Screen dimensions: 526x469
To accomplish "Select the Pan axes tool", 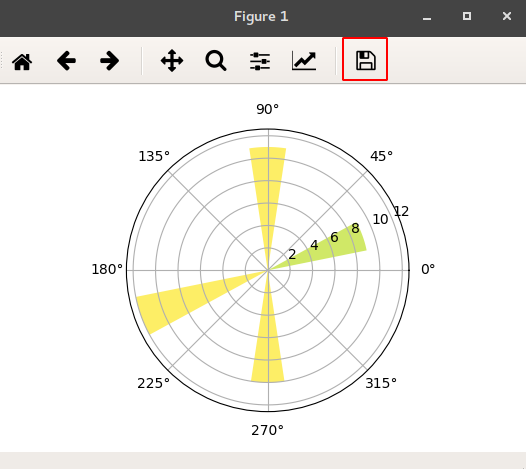I will click(172, 61).
